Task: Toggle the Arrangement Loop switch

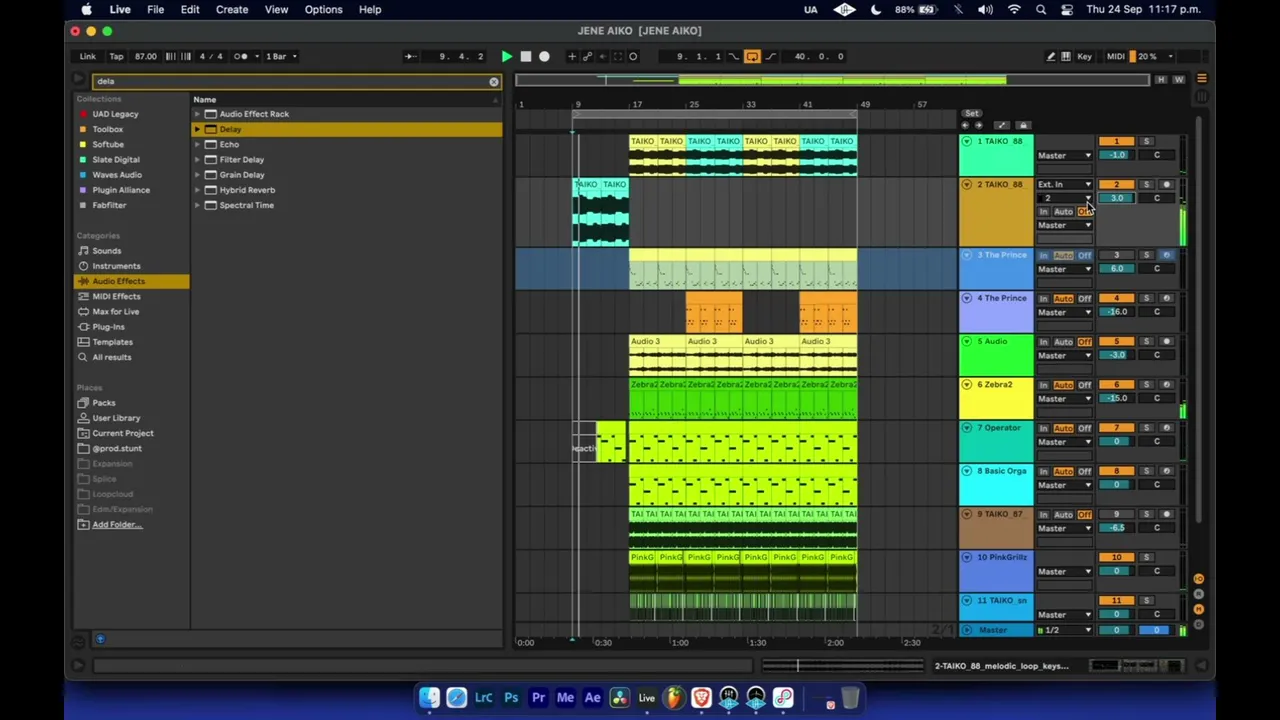Action: 752,56
